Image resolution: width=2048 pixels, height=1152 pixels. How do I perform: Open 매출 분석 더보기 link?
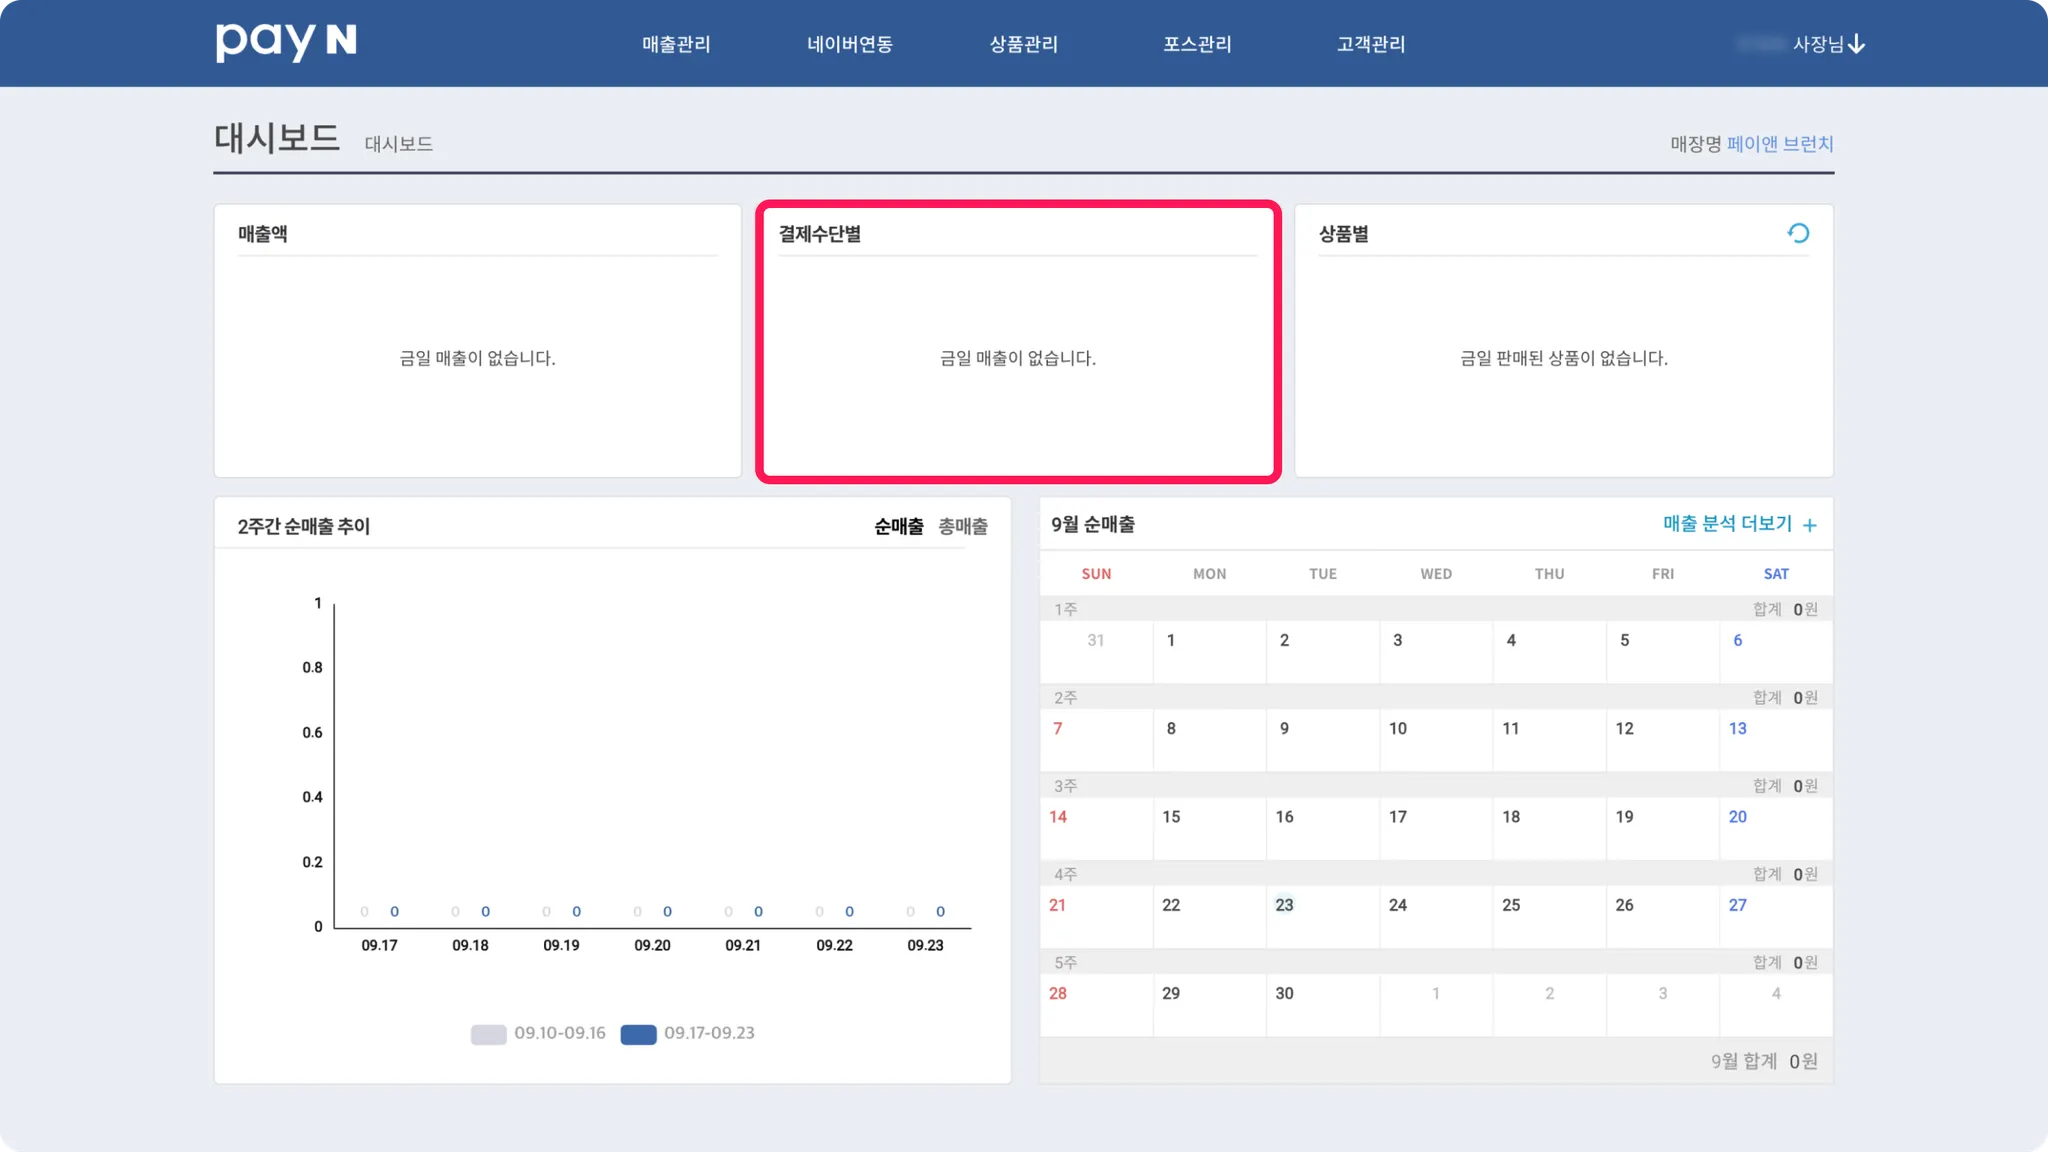coord(1727,524)
